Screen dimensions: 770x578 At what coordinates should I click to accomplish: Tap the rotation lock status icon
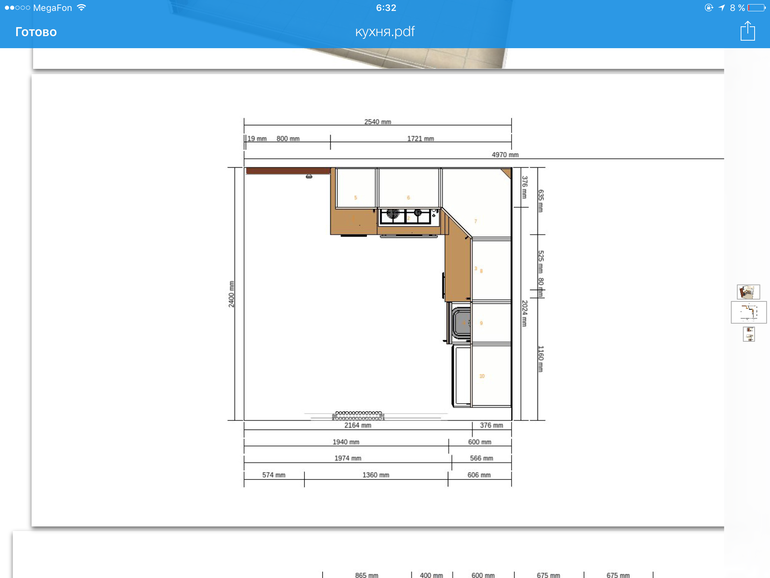click(x=709, y=7)
